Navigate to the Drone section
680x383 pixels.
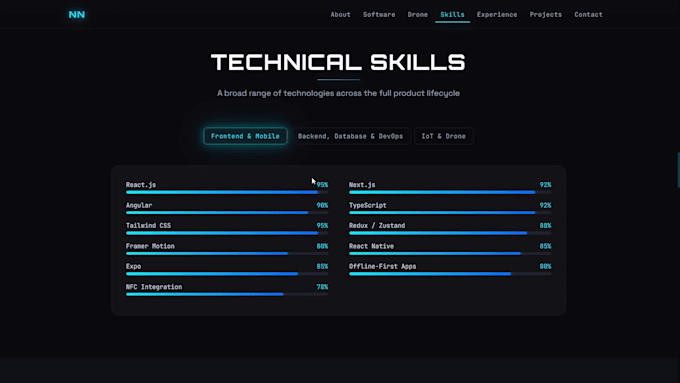[x=418, y=15]
